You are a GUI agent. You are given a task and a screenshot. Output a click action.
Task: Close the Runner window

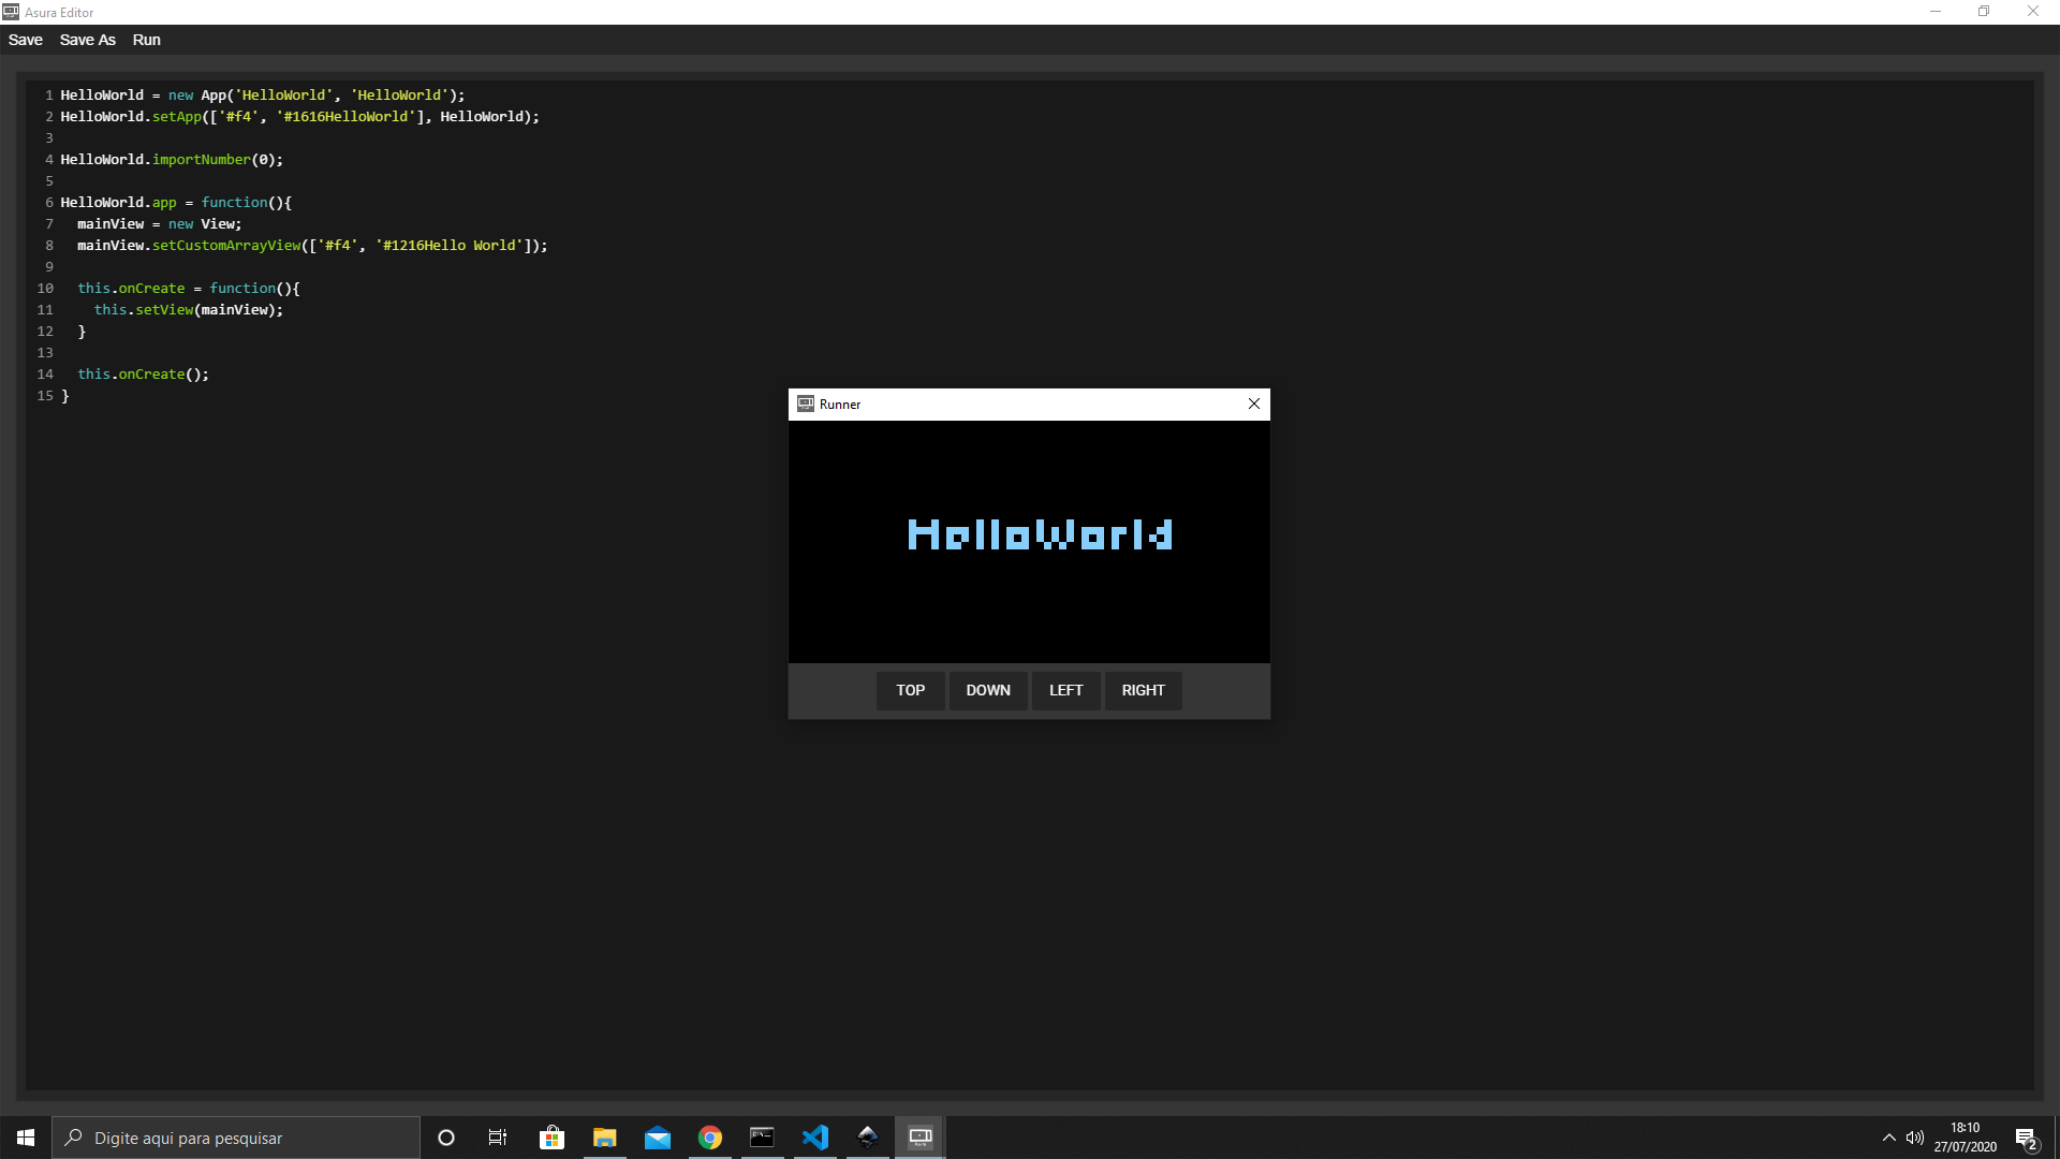pyautogui.click(x=1253, y=404)
